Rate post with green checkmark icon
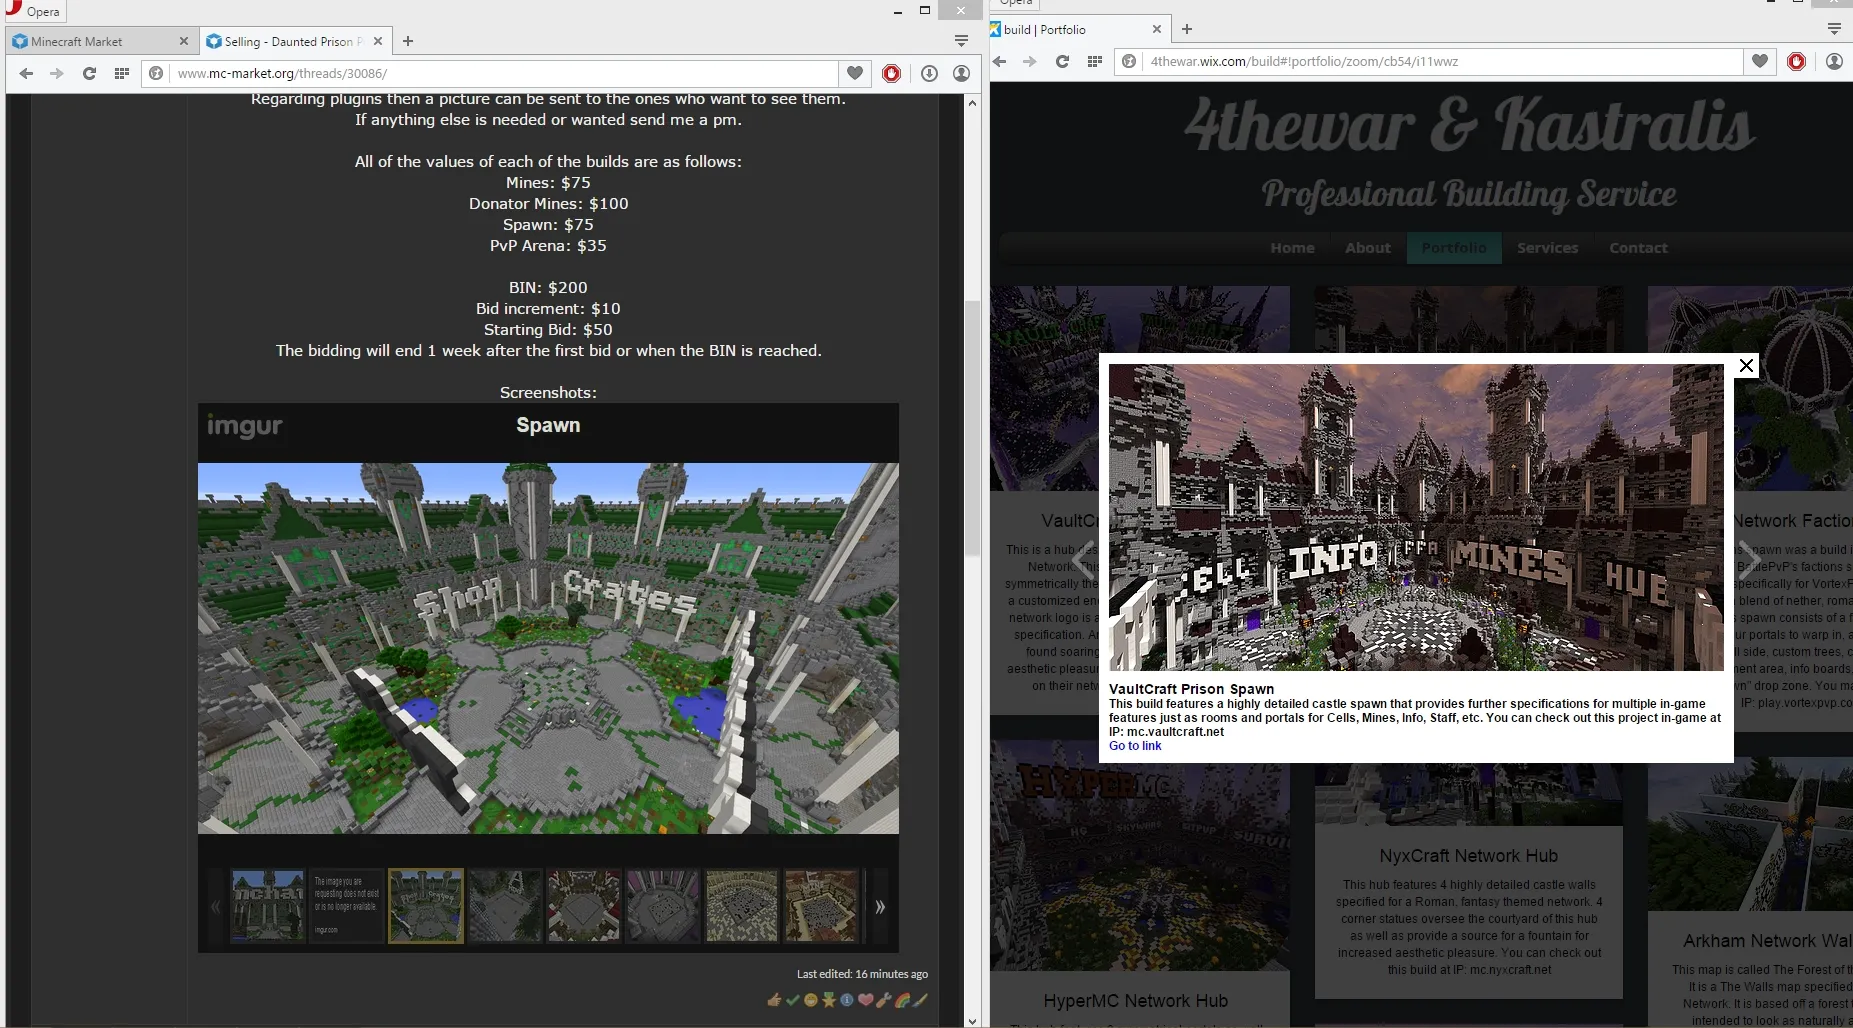The height and width of the screenshot is (1028, 1853). pyautogui.click(x=792, y=1000)
